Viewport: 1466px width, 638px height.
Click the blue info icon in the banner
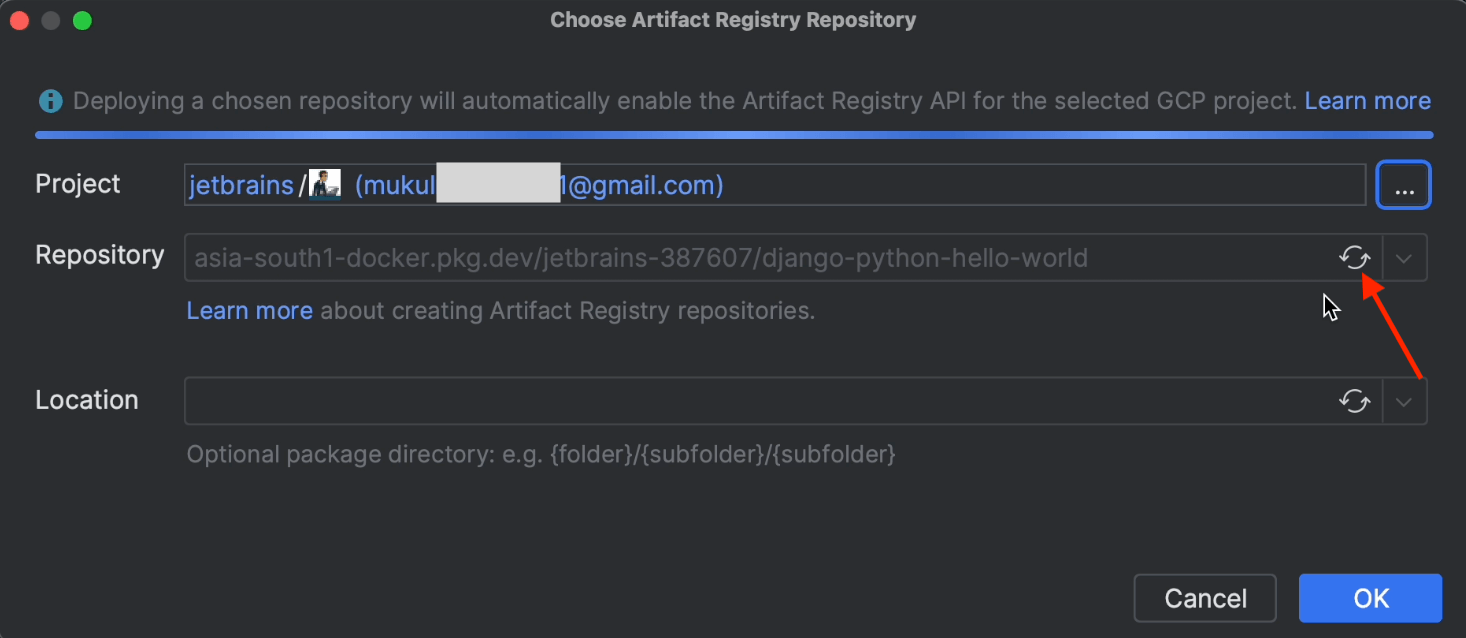[x=50, y=101]
